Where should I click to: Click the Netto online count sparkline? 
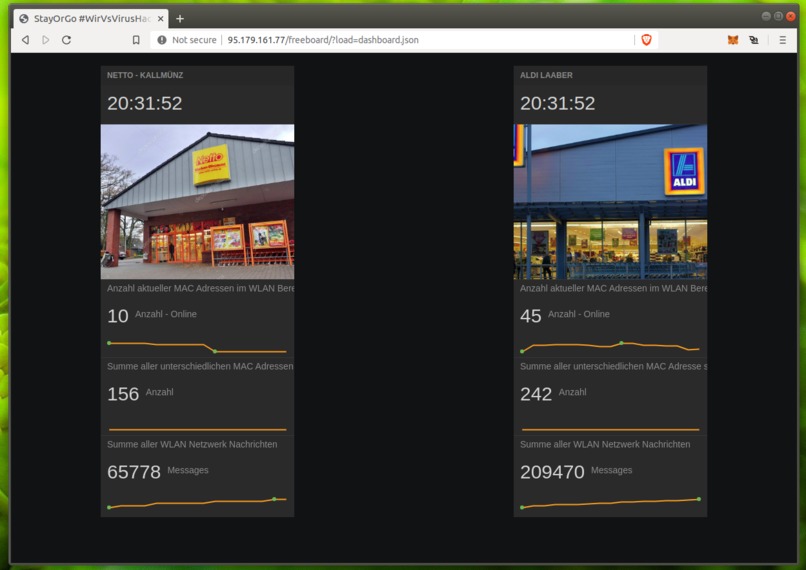pos(197,347)
